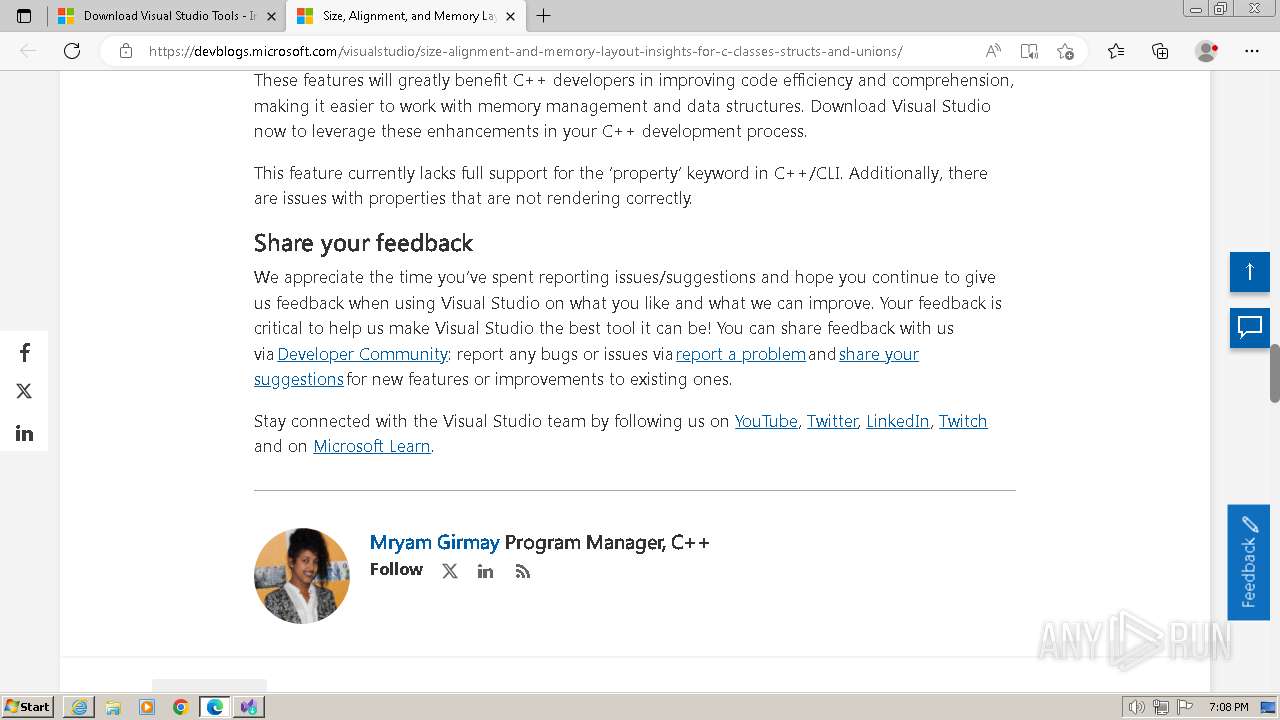
Task: Open the Windows Start menu
Action: pyautogui.click(x=28, y=706)
